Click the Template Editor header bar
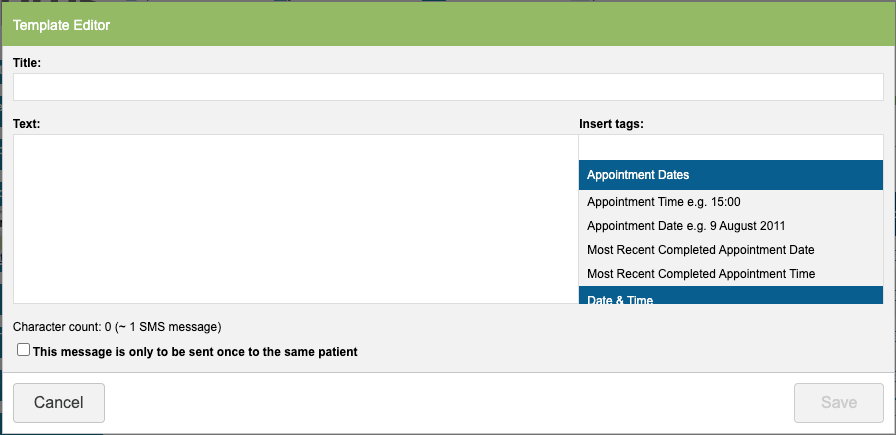 [x=448, y=24]
